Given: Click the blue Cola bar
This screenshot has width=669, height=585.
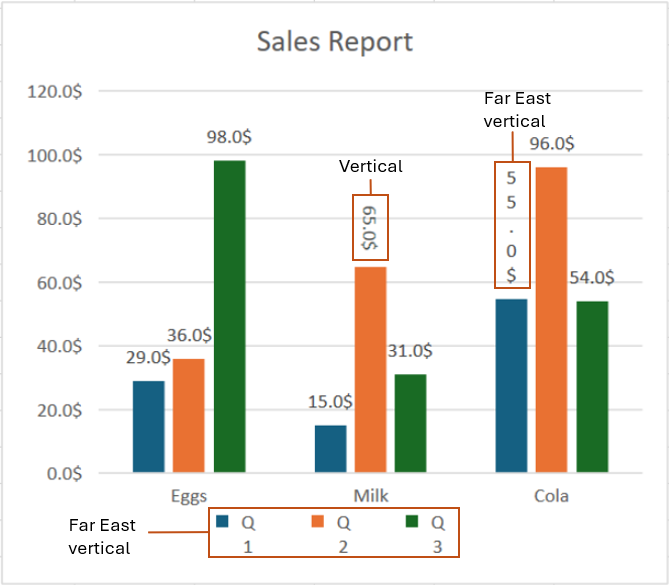Looking at the screenshot, I should (x=511, y=385).
